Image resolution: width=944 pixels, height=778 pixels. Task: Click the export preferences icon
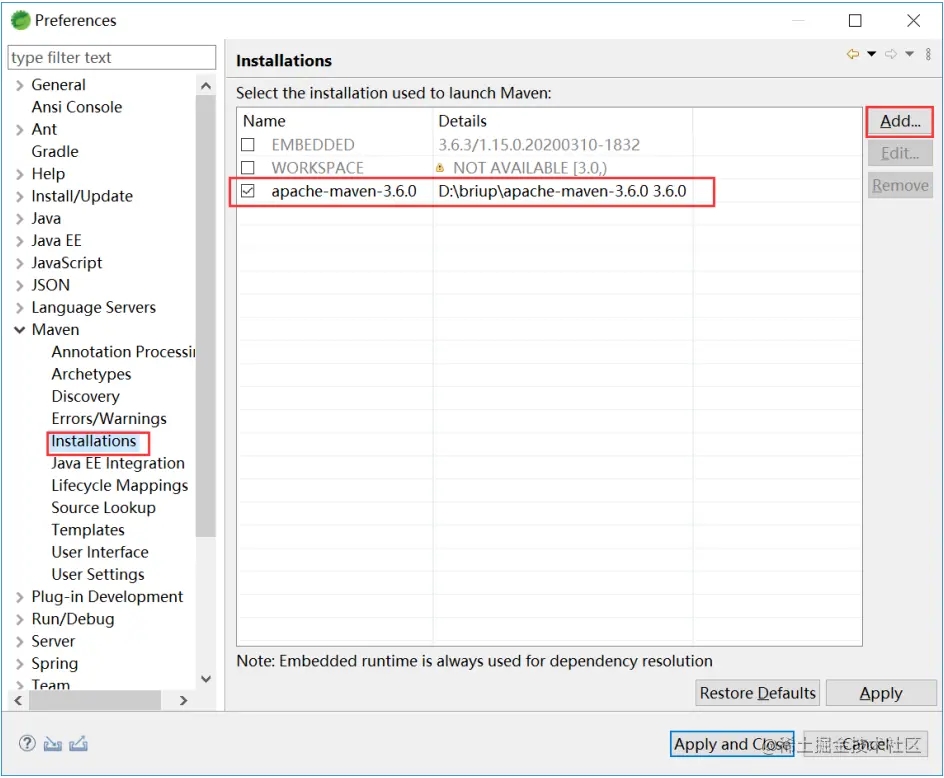point(78,744)
